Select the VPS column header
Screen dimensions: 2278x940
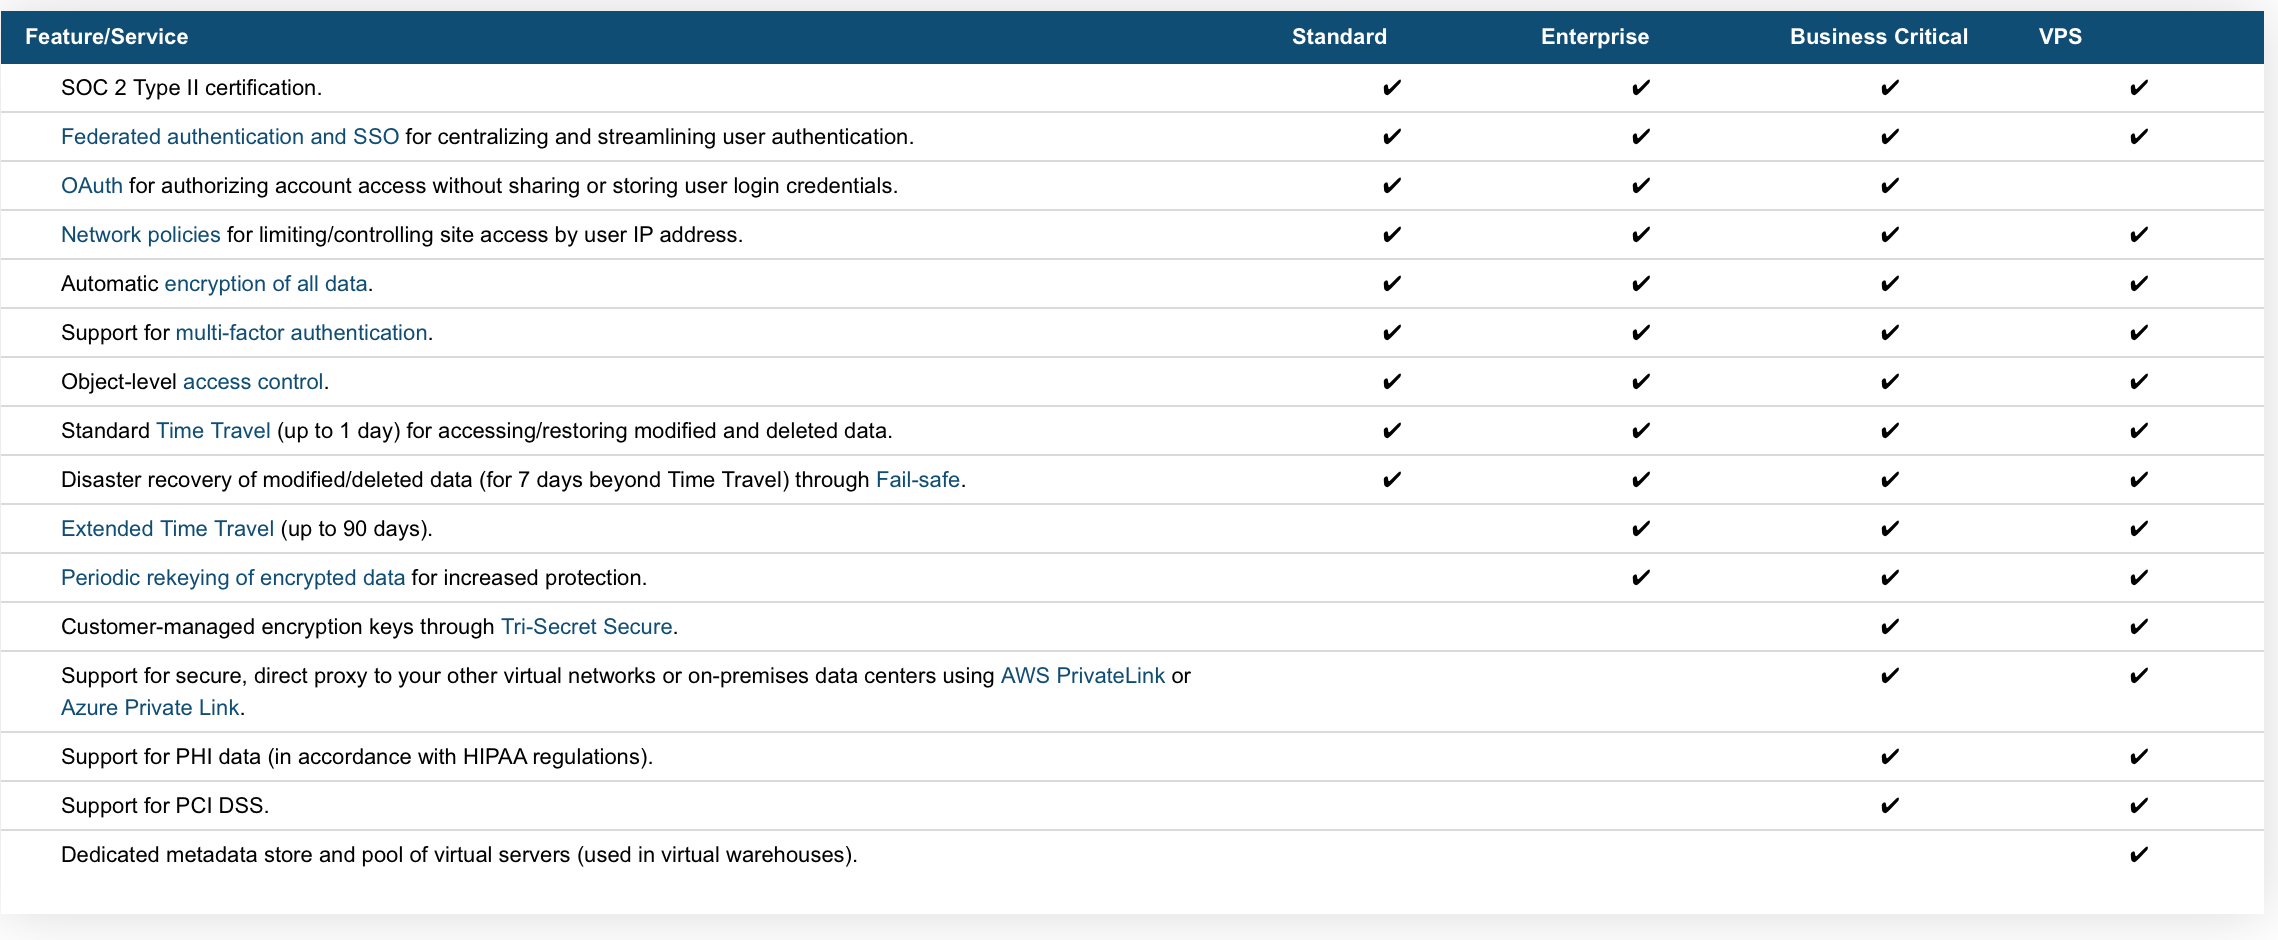(2060, 37)
